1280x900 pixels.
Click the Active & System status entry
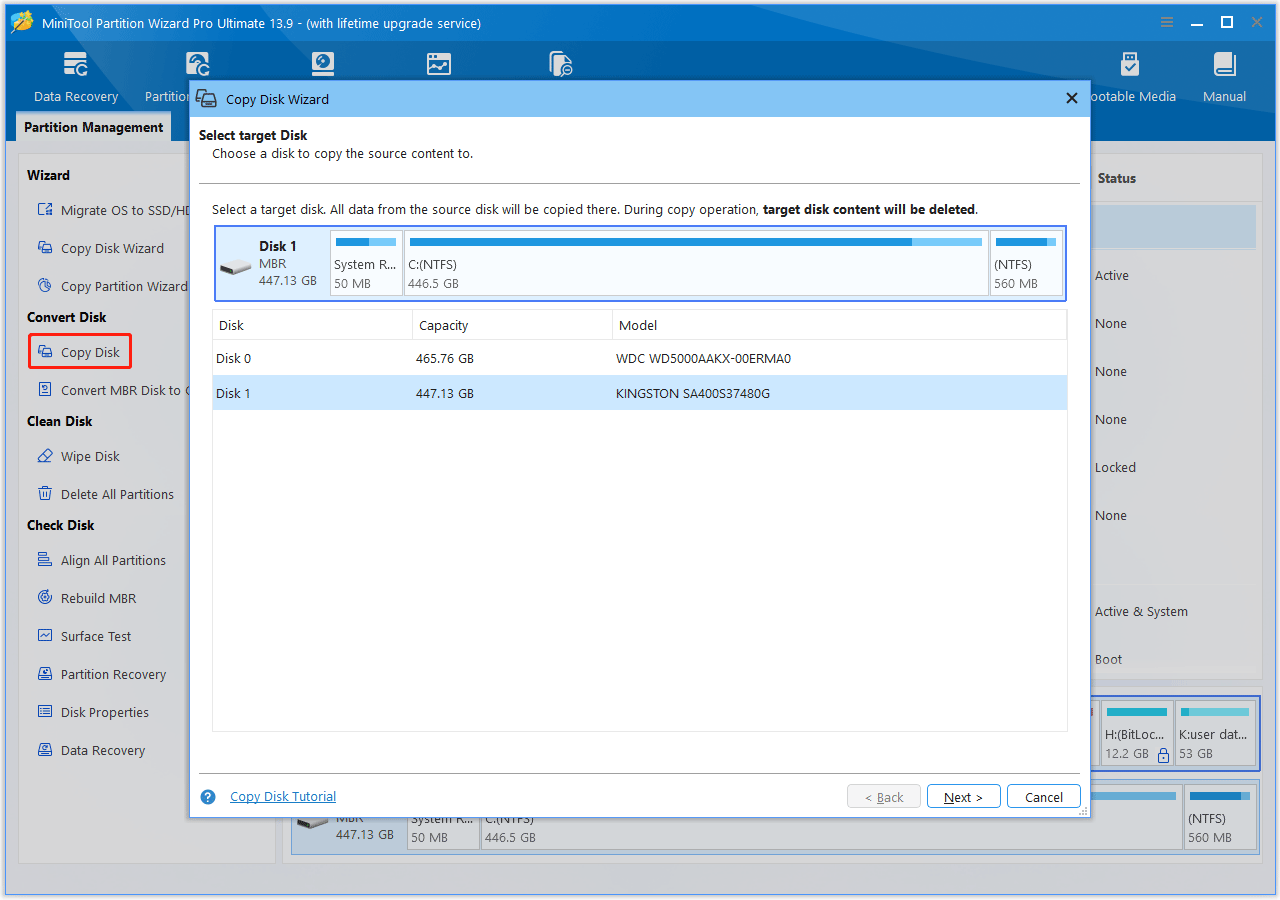tap(1141, 611)
